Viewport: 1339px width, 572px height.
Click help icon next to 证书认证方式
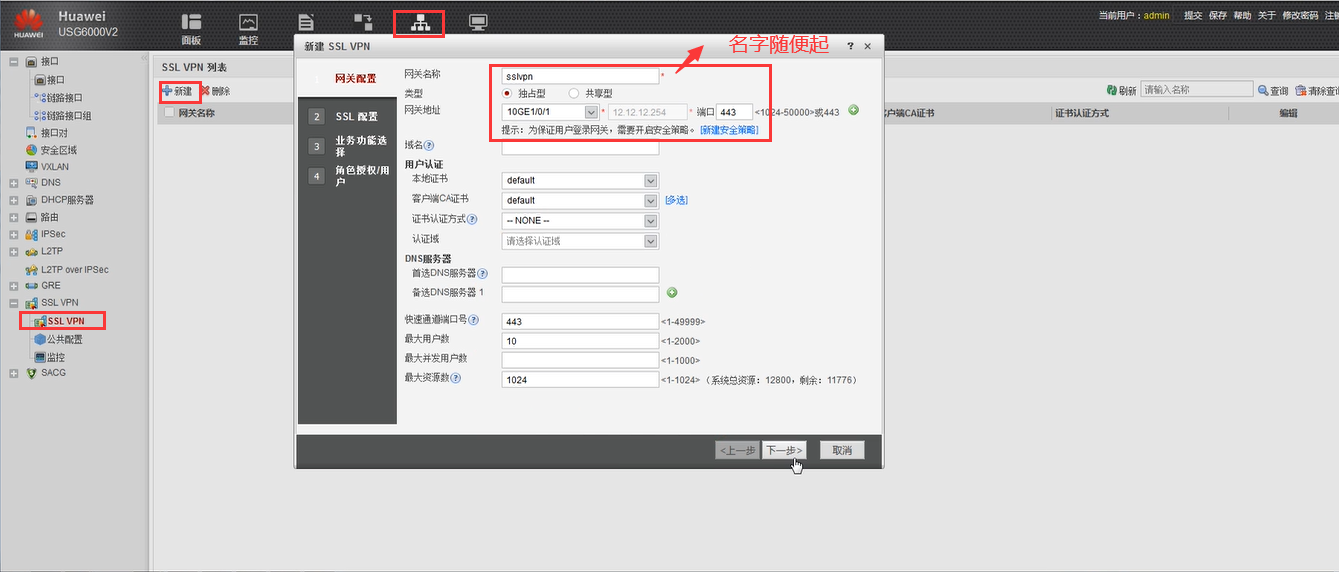[472, 219]
